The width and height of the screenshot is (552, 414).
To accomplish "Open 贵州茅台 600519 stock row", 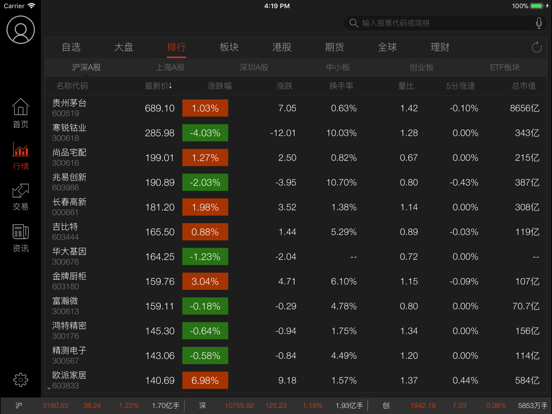I will pyautogui.click(x=296, y=108).
